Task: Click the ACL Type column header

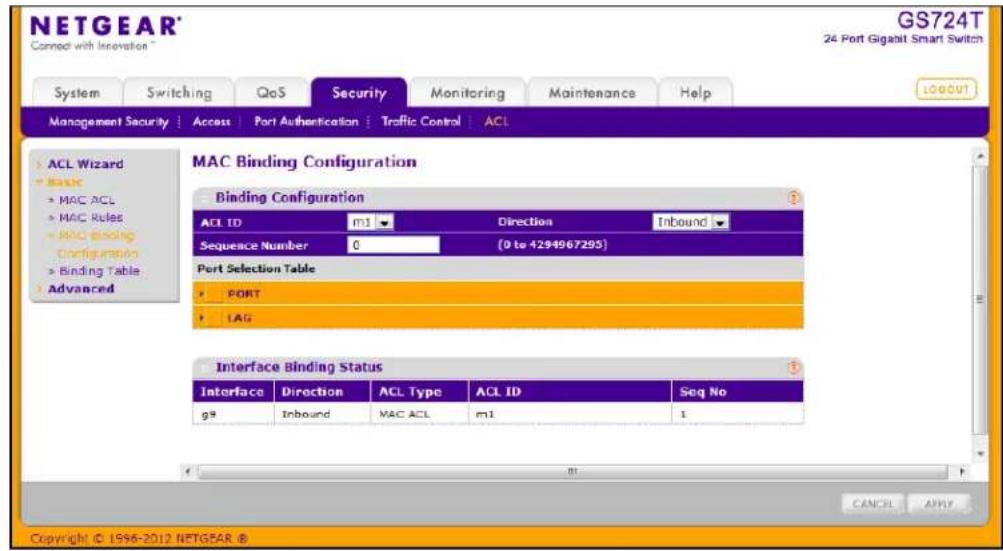Action: [419, 392]
